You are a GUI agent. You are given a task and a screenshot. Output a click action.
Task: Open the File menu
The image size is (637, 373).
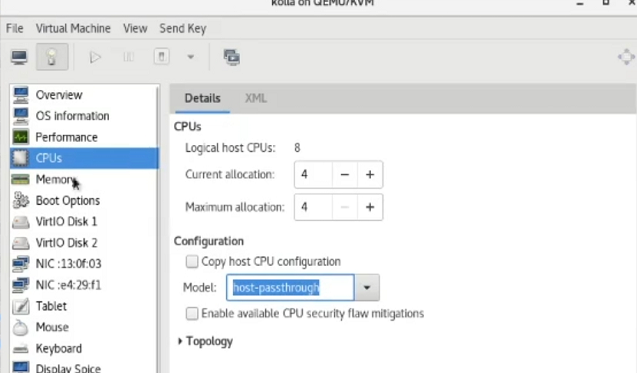(x=15, y=28)
